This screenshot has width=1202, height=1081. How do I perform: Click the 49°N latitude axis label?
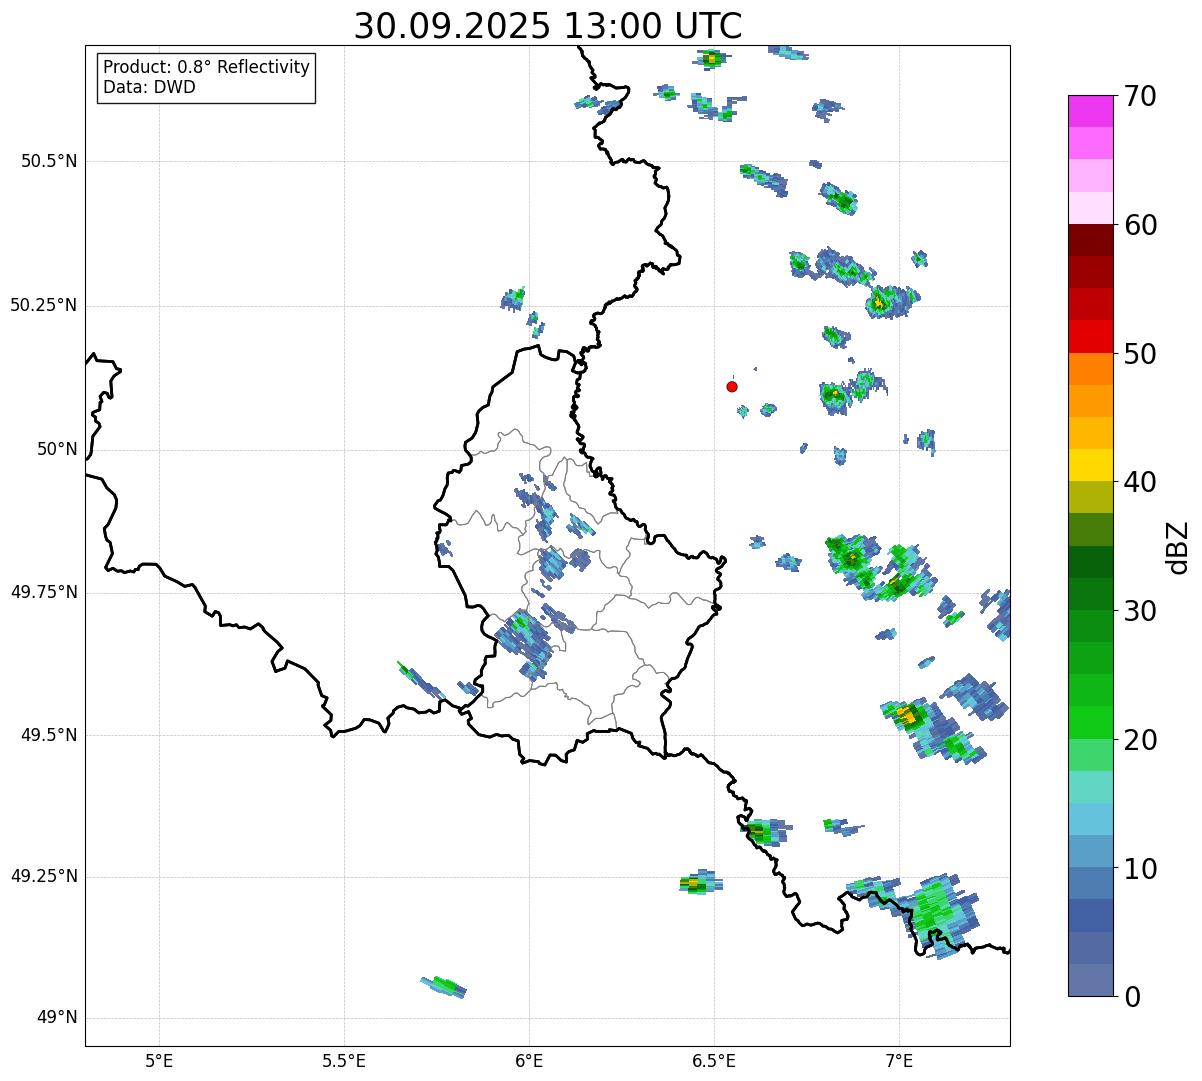click(x=56, y=1018)
